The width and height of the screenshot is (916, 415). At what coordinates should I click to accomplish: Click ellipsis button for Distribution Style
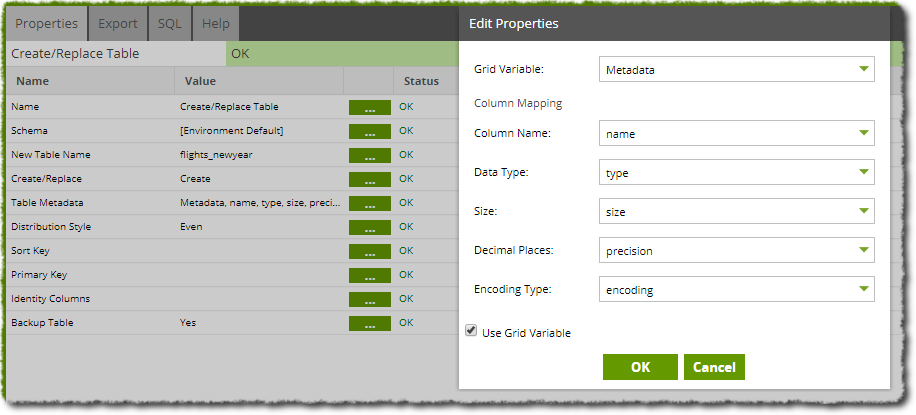[370, 227]
